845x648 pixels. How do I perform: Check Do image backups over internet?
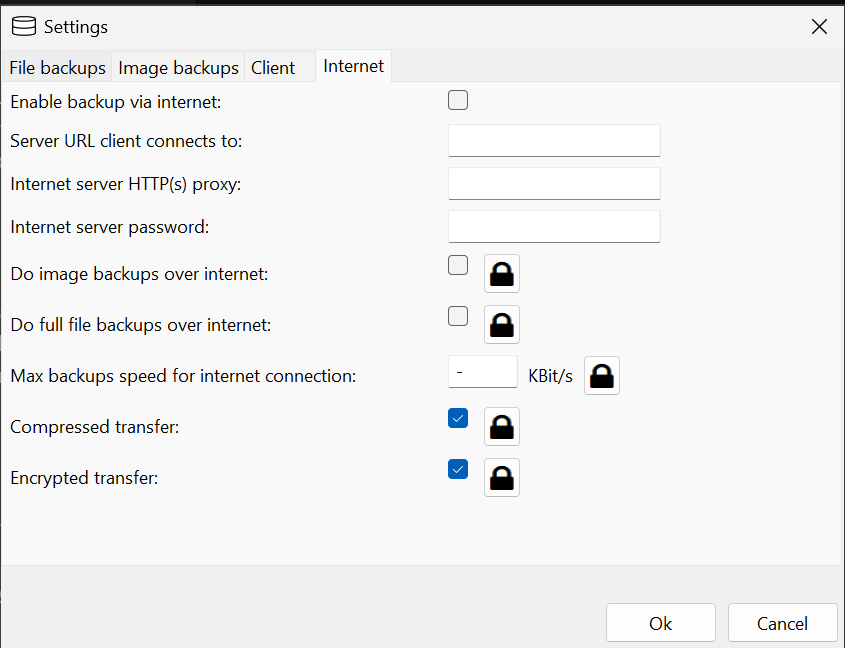pos(458,265)
